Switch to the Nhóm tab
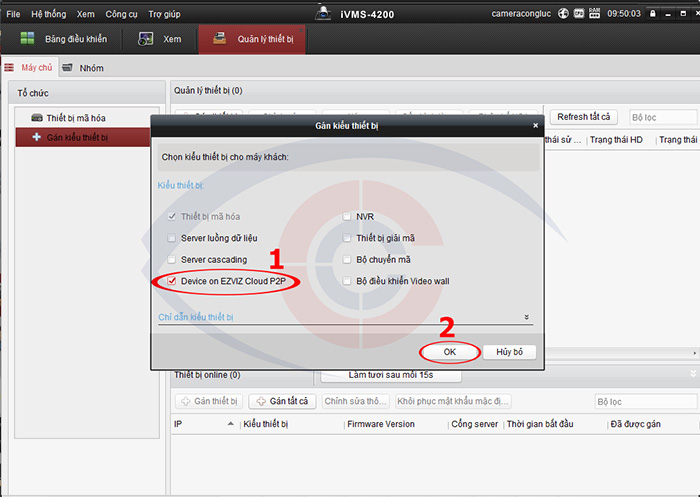 tap(84, 68)
